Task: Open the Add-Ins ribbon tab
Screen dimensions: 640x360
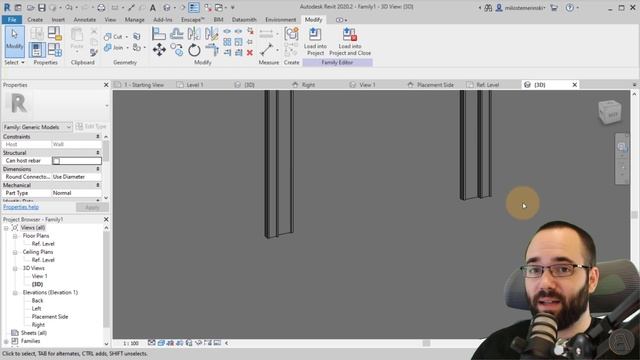Action: click(162, 20)
